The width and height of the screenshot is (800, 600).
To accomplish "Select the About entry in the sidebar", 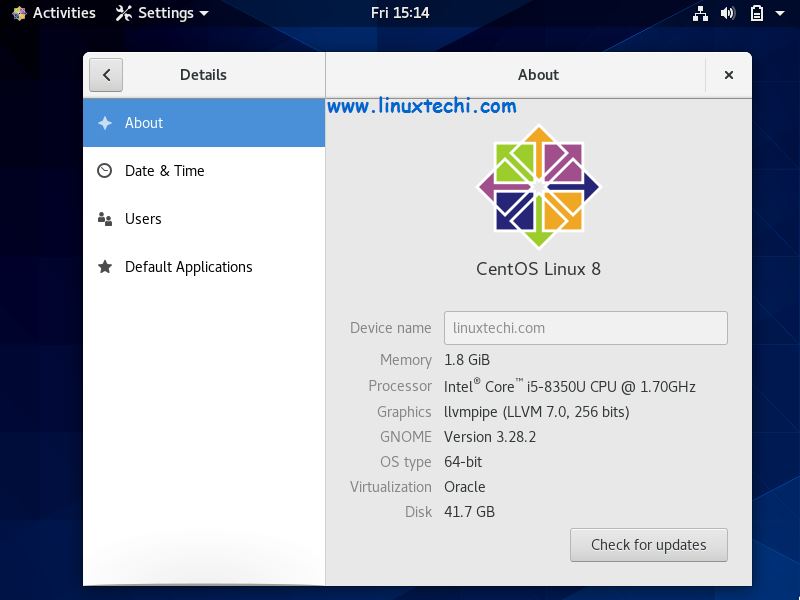I will click(143, 123).
